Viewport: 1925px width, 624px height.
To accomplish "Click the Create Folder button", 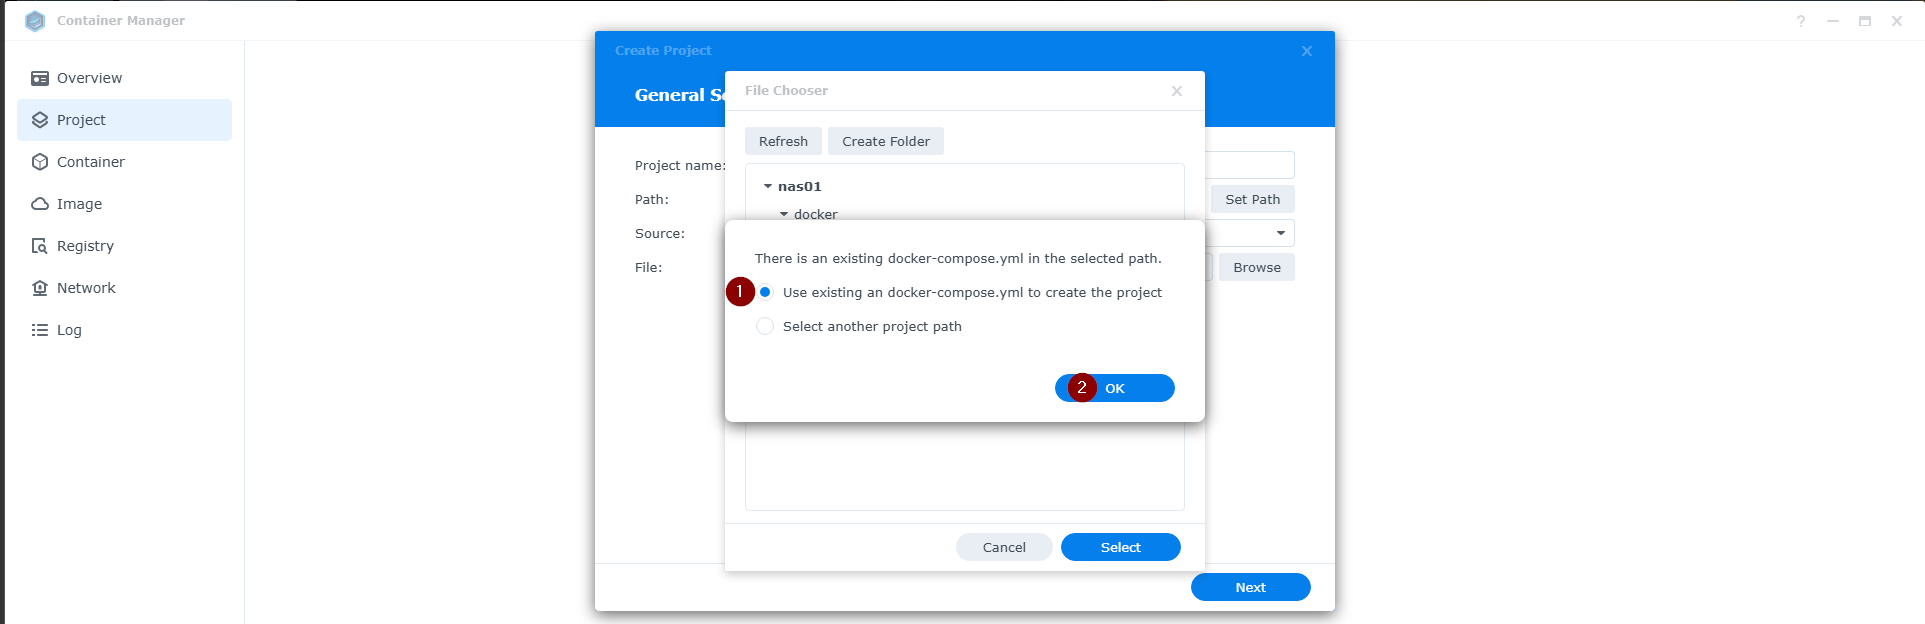I will coord(885,141).
